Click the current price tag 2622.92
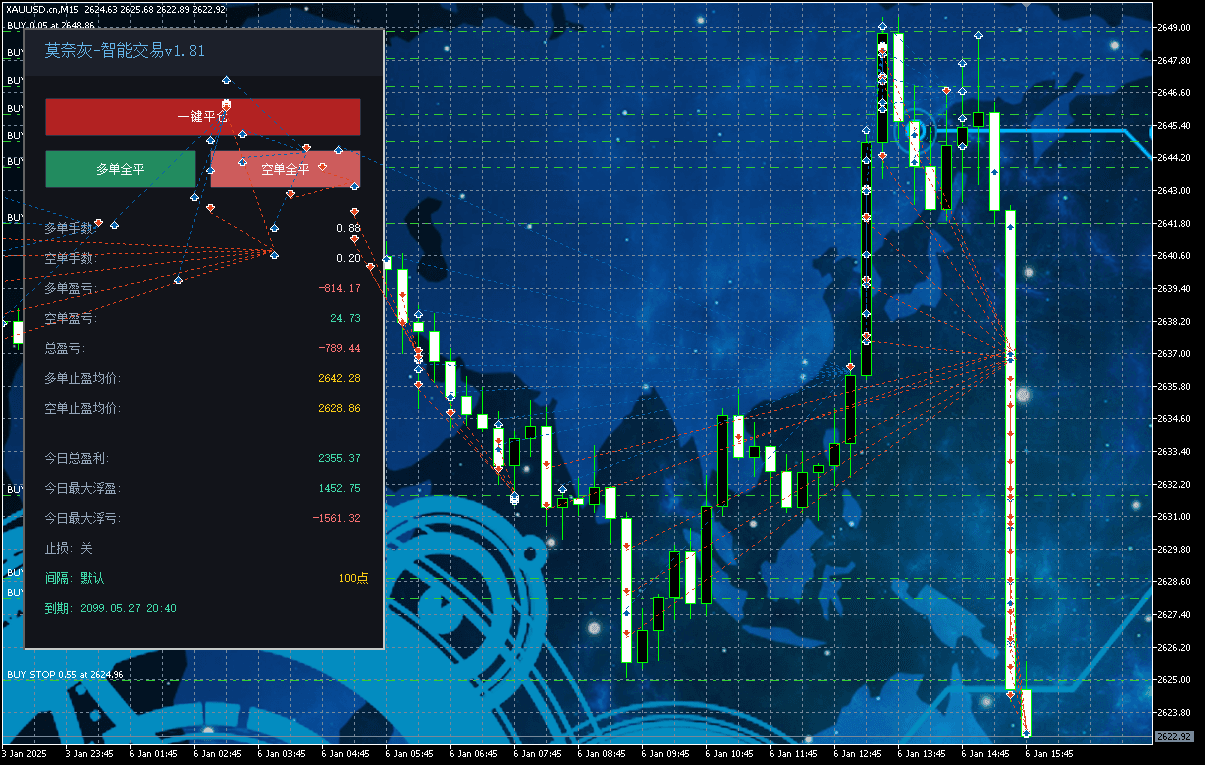The height and width of the screenshot is (765, 1205). click(x=1173, y=736)
